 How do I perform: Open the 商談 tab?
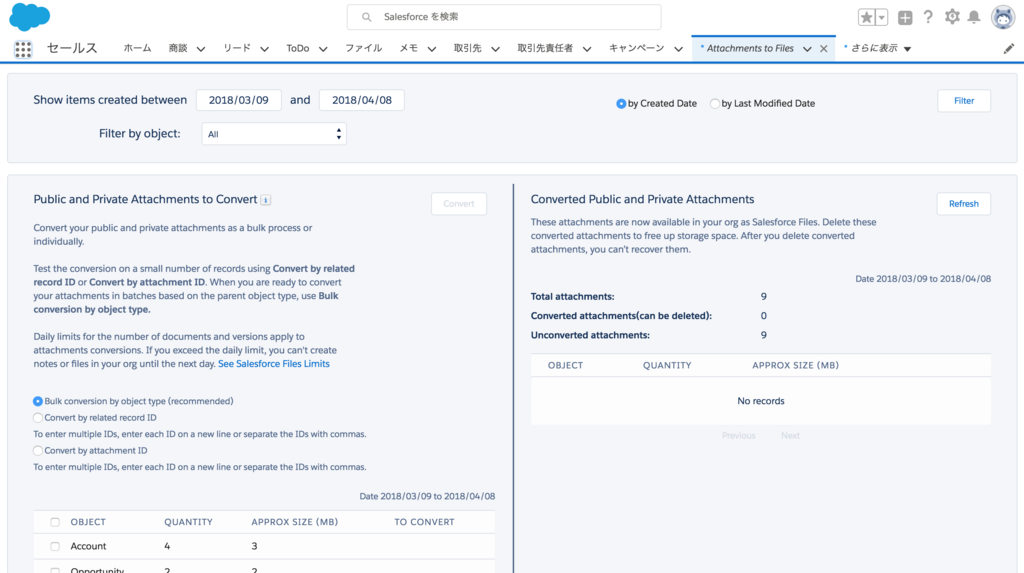tap(178, 48)
